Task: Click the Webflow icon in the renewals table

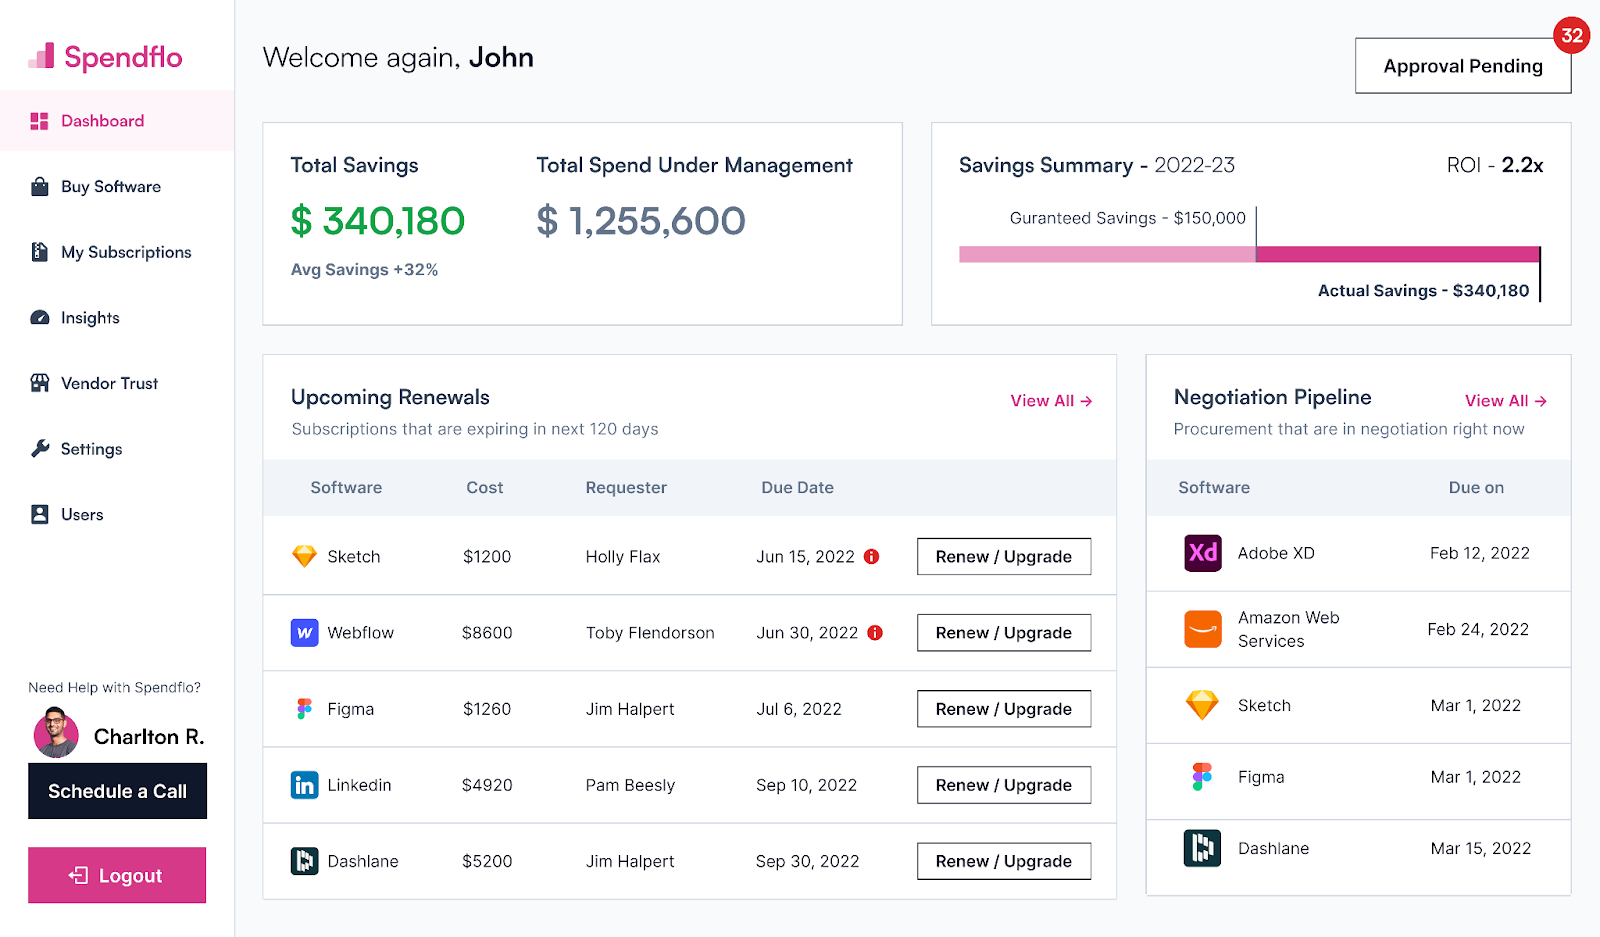Action: coord(304,632)
